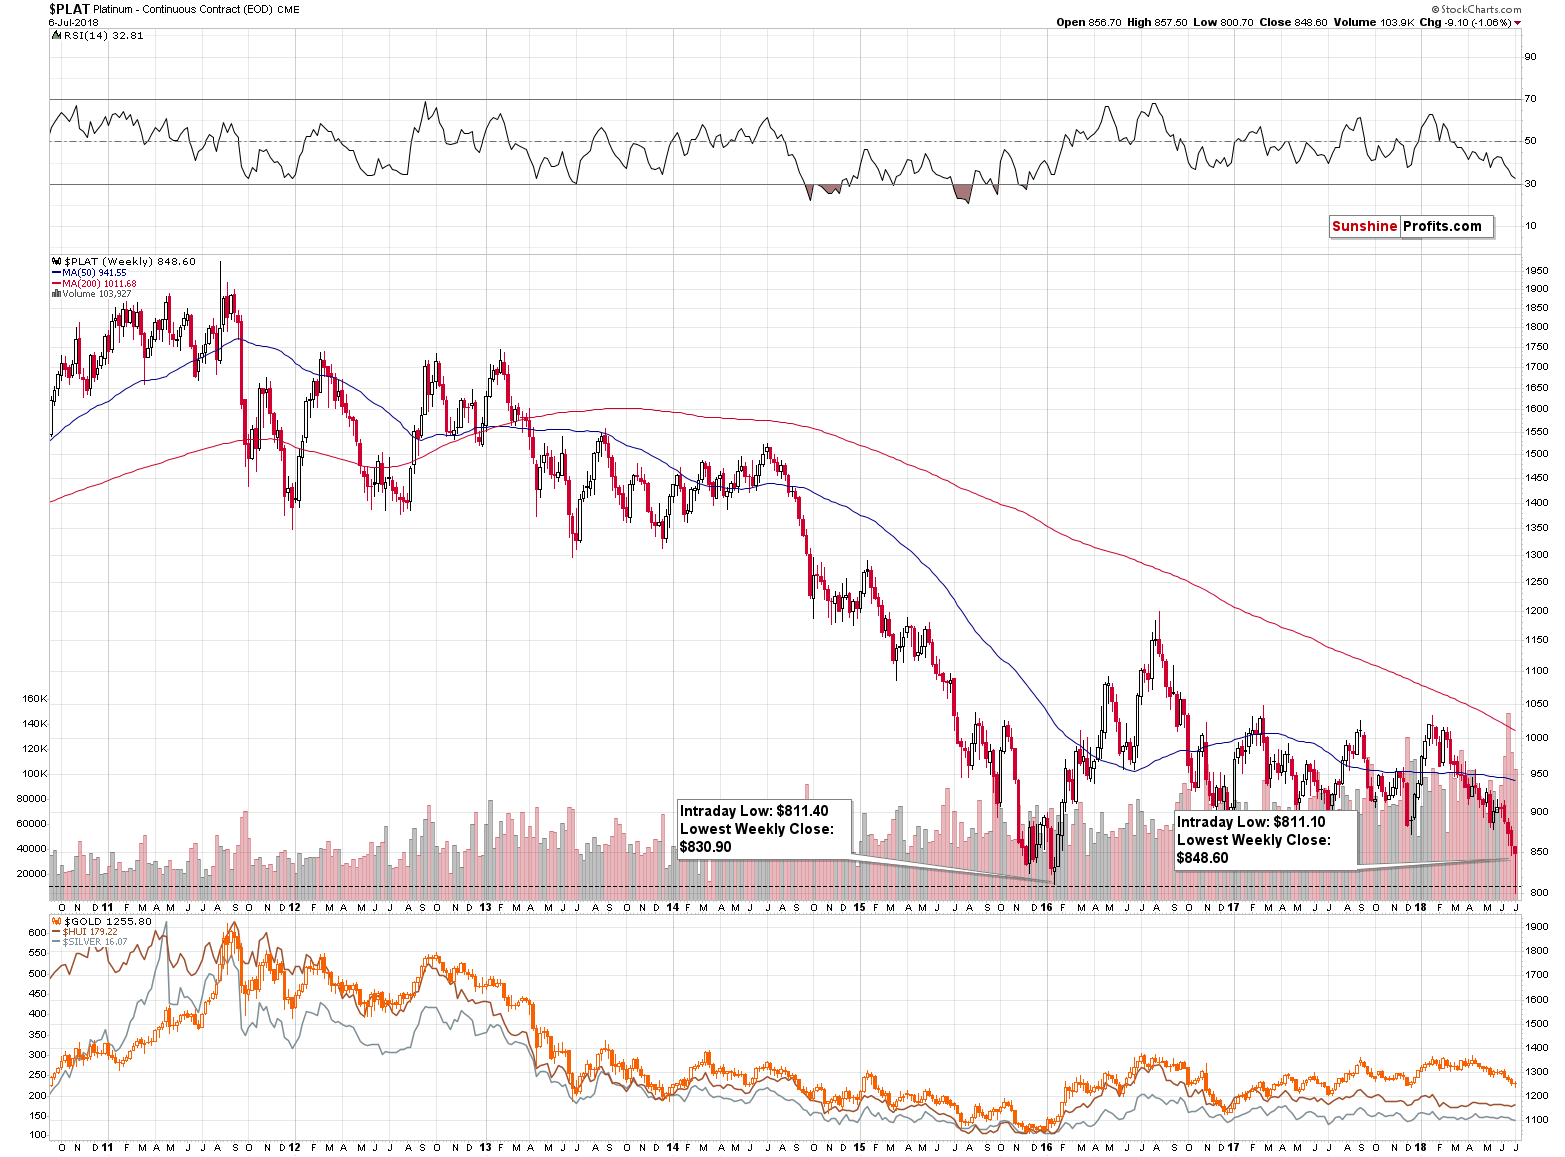This screenshot has height=1157, width=1565.
Task: Click the red line swatch beside MA(200)
Action: click(56, 284)
